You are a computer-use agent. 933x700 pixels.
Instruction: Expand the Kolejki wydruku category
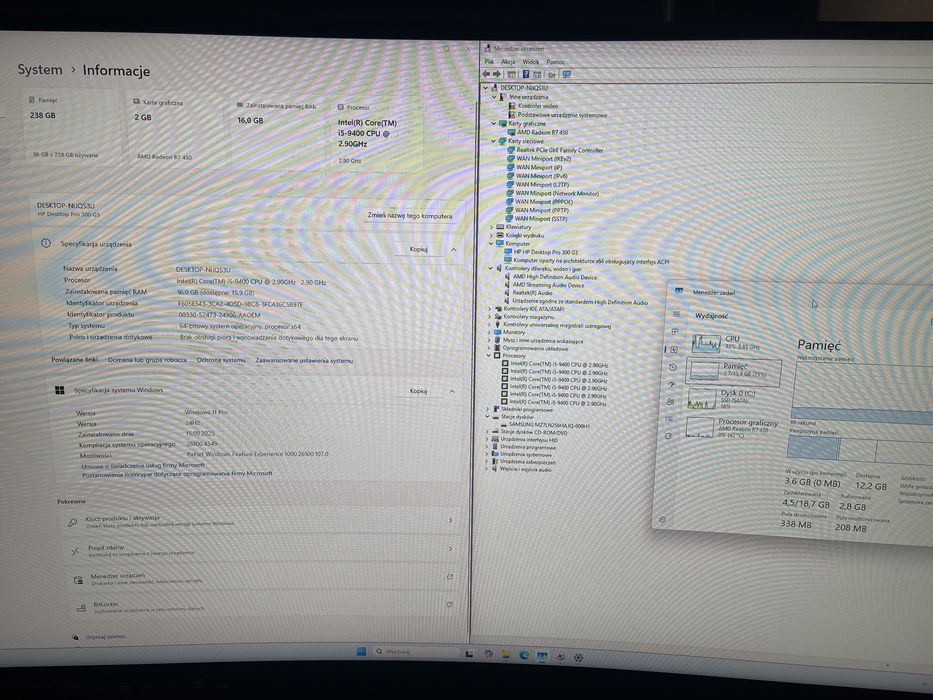(491, 235)
